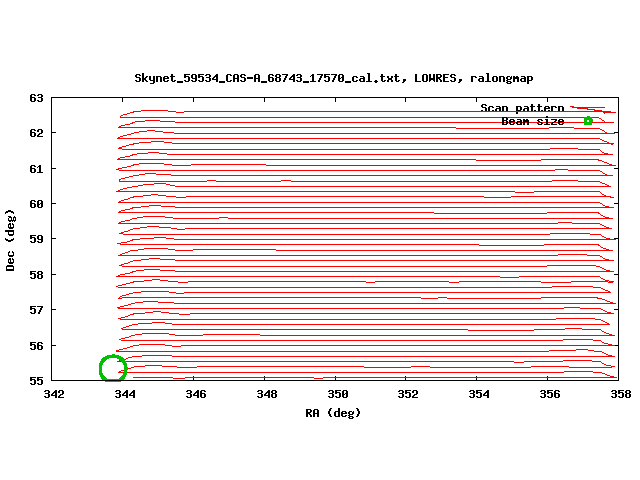Click the RA (deg) axis label
Viewport: 640px width, 480px height.
pos(333,413)
